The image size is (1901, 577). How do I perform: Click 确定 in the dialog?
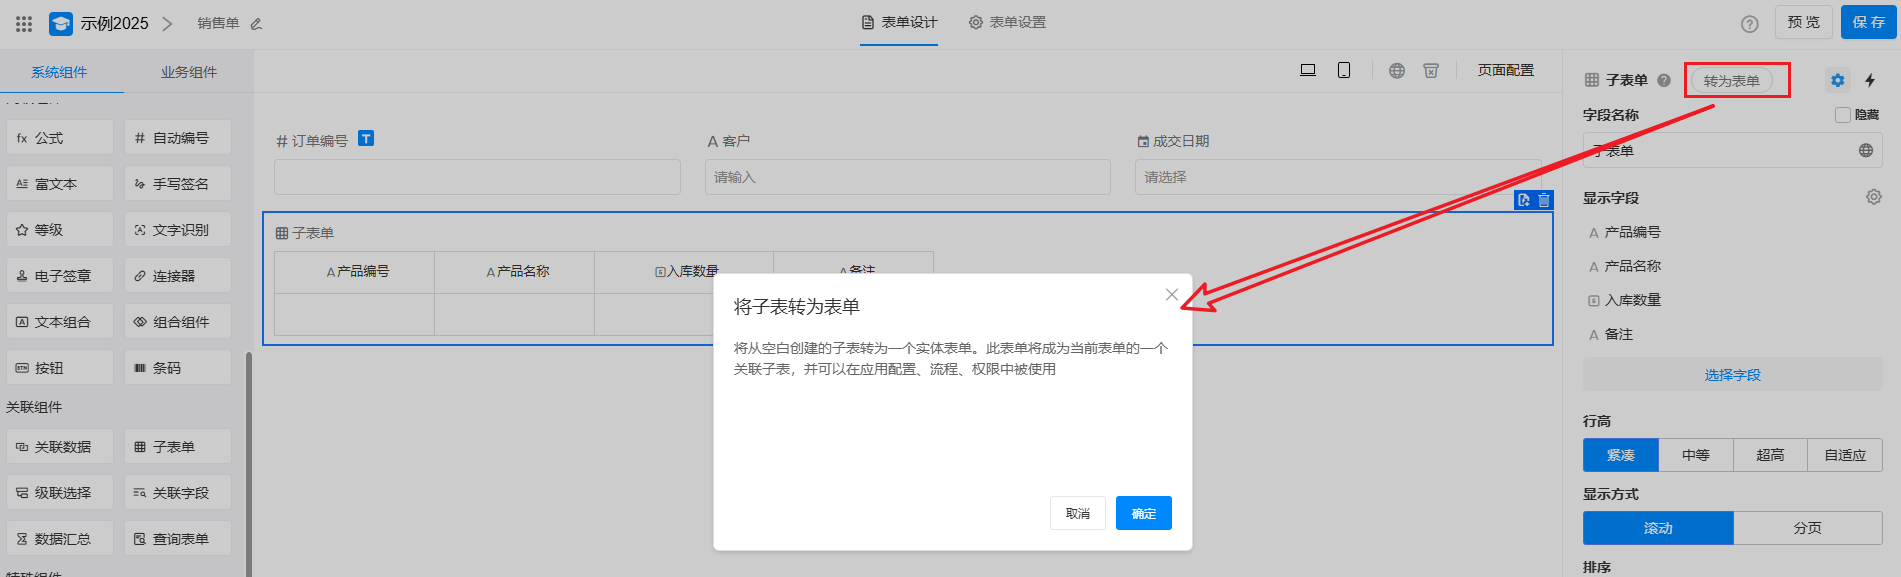click(1143, 513)
